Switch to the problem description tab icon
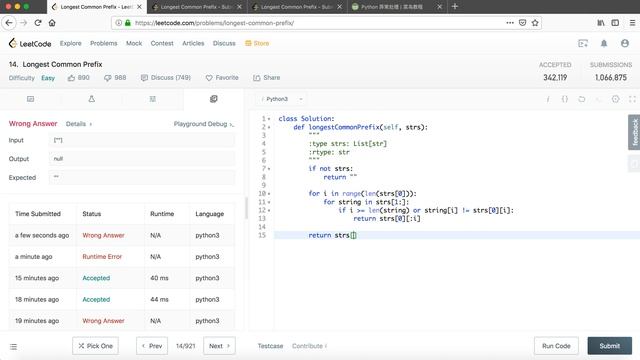 point(30,99)
